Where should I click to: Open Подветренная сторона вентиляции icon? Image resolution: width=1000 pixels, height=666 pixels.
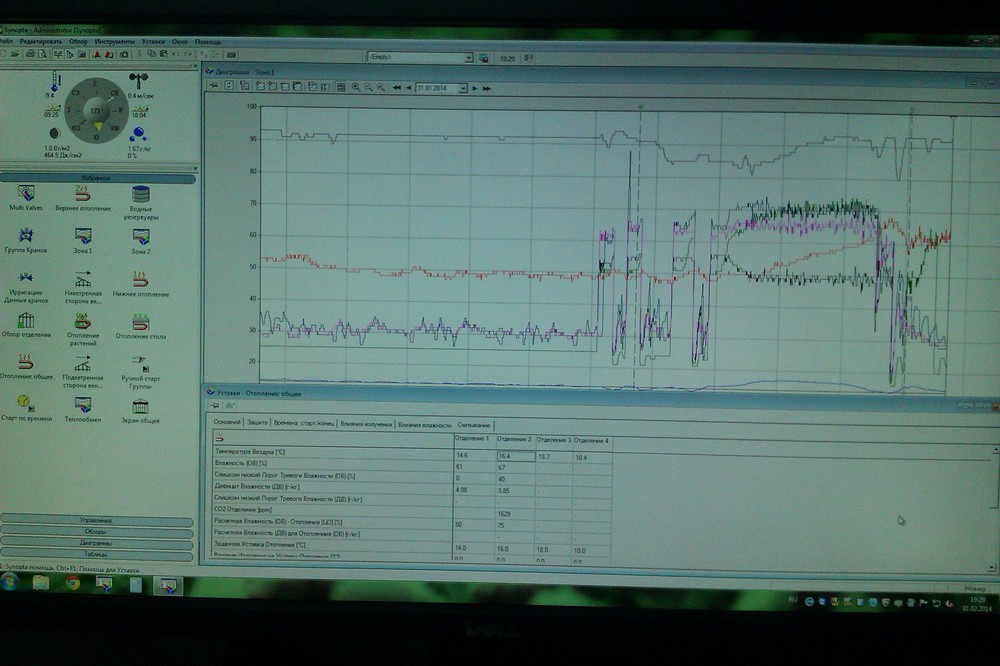[x=83, y=371]
